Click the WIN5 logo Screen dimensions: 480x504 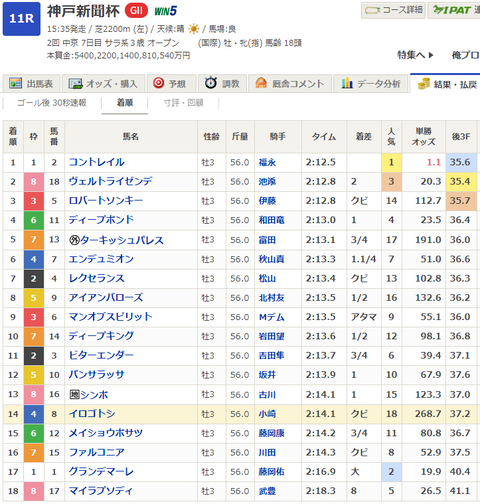[165, 11]
